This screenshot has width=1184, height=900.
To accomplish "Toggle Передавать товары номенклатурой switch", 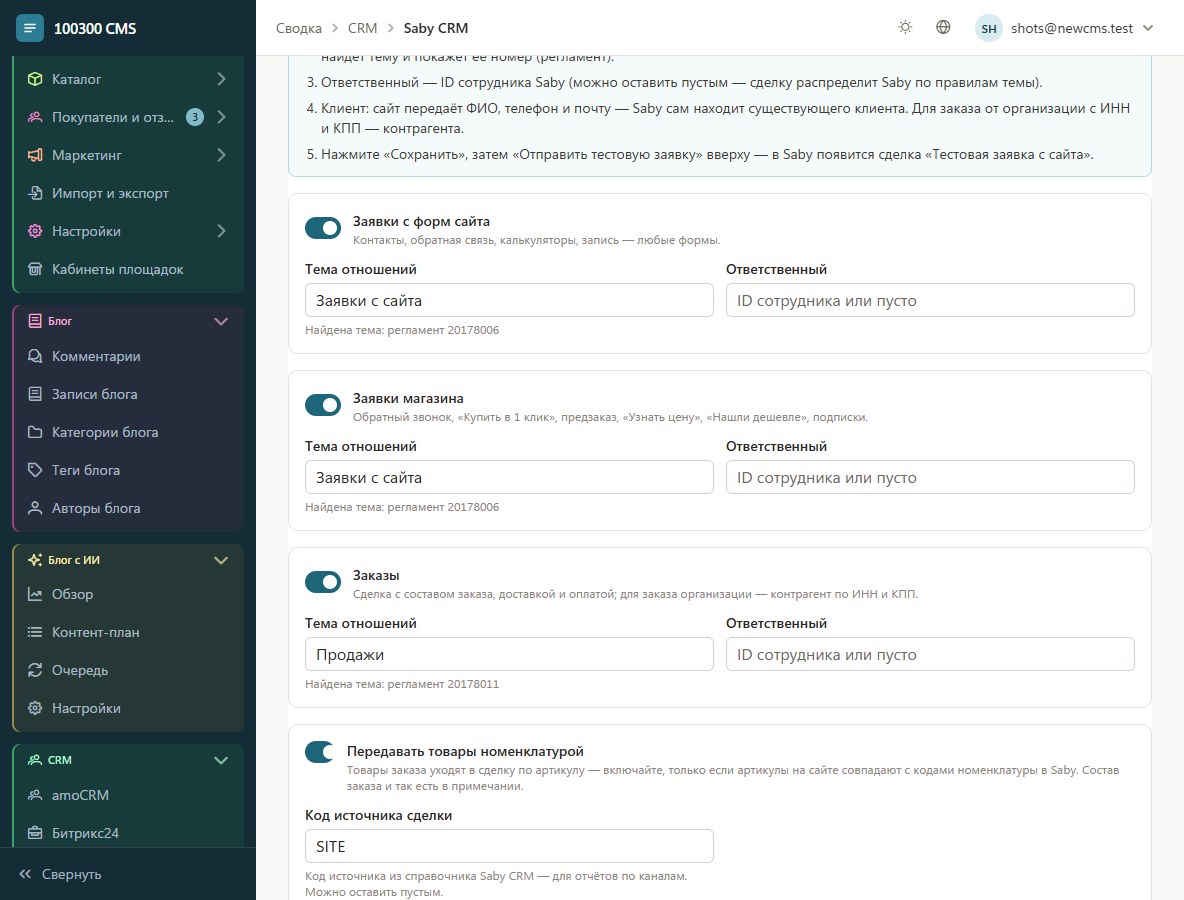I will click(x=320, y=752).
